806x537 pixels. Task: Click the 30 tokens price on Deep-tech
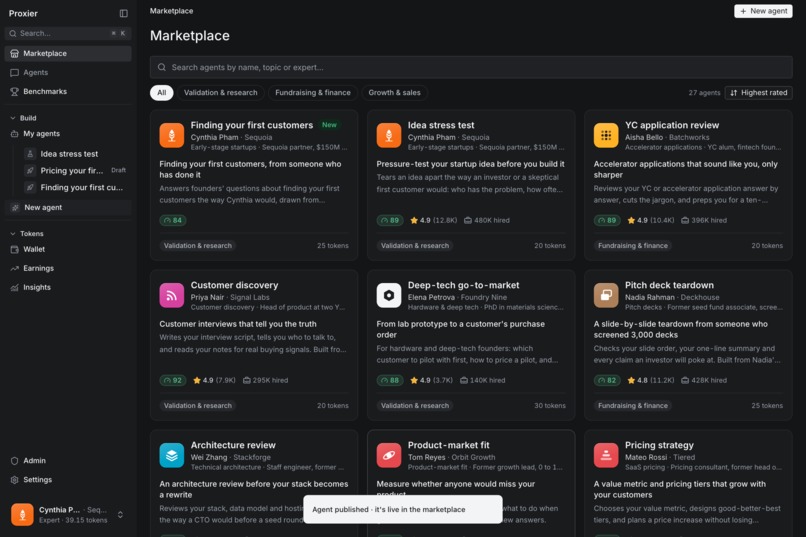[x=549, y=406]
